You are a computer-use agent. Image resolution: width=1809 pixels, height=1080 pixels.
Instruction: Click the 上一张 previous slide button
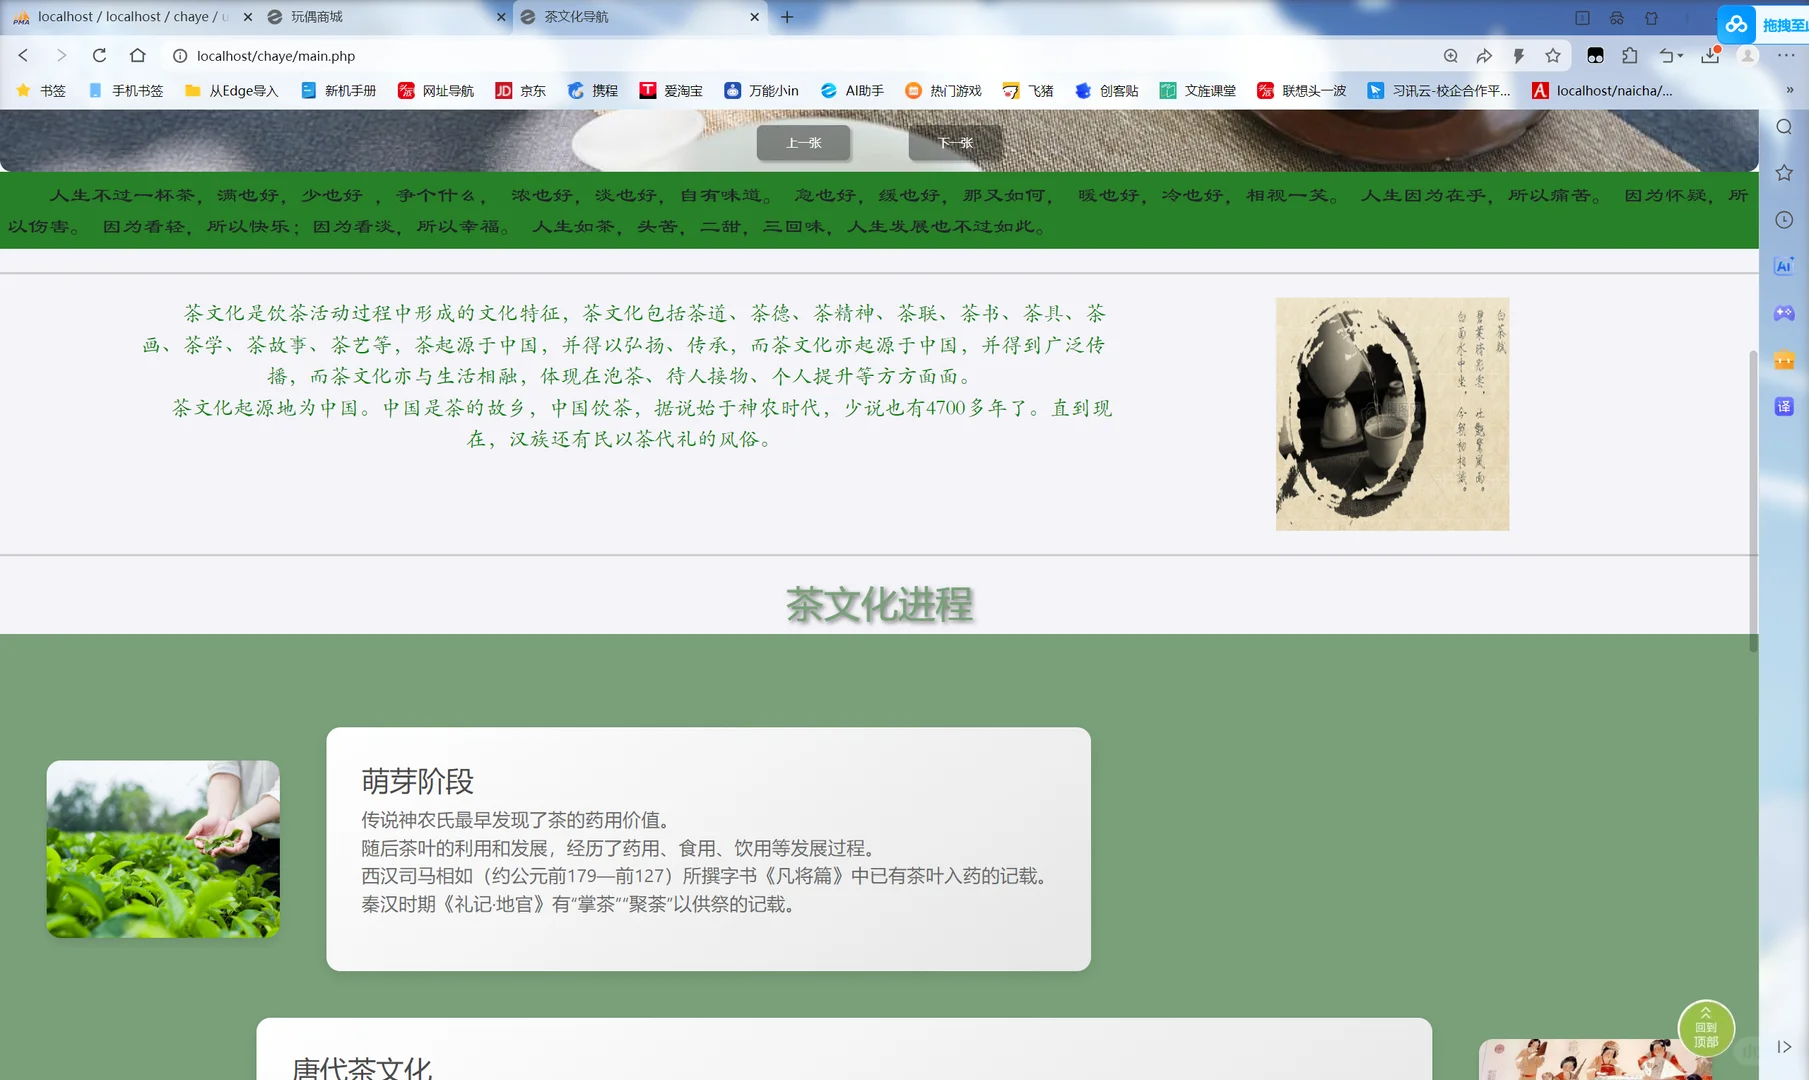[803, 142]
